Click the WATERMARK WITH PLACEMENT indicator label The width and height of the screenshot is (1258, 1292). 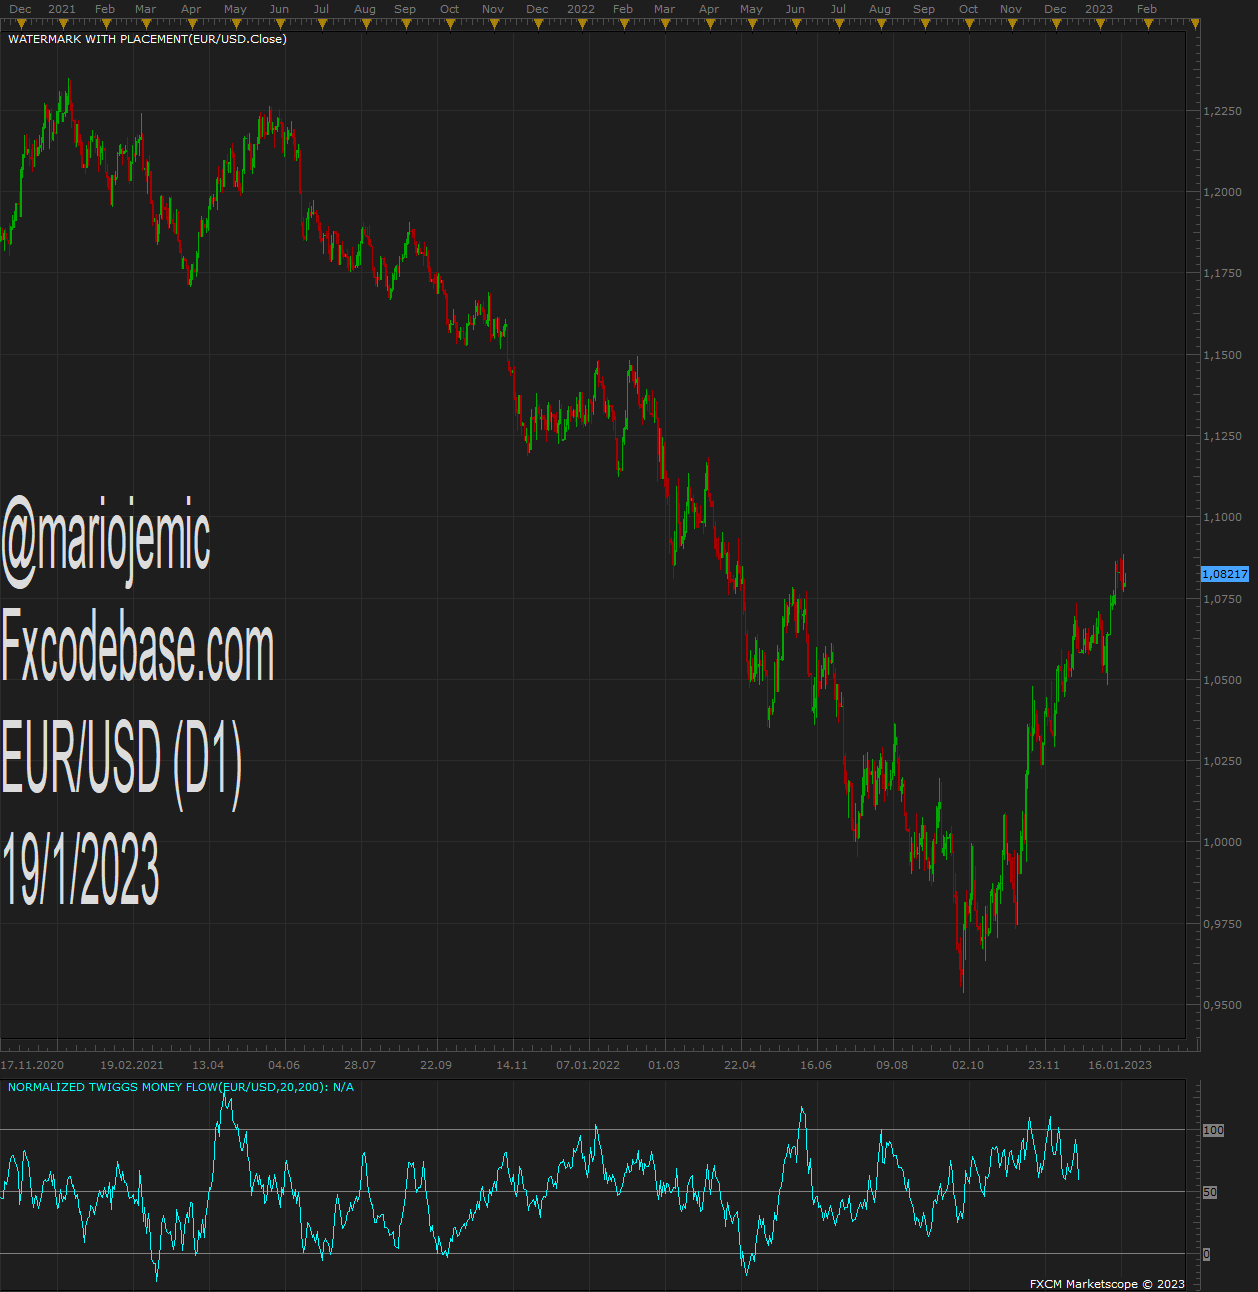pyautogui.click(x=147, y=39)
